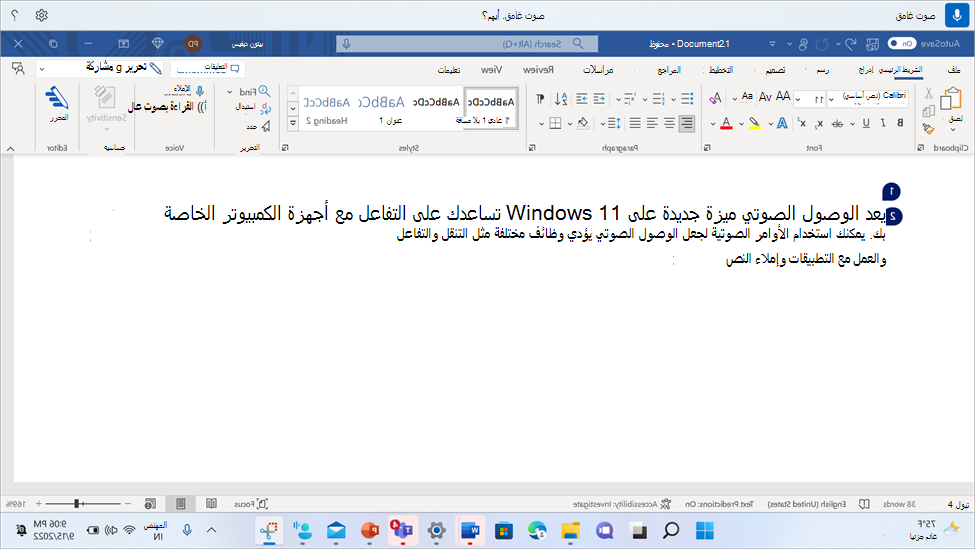Click the Bullets list icon
Screen dimensions: 975x549
point(686,98)
